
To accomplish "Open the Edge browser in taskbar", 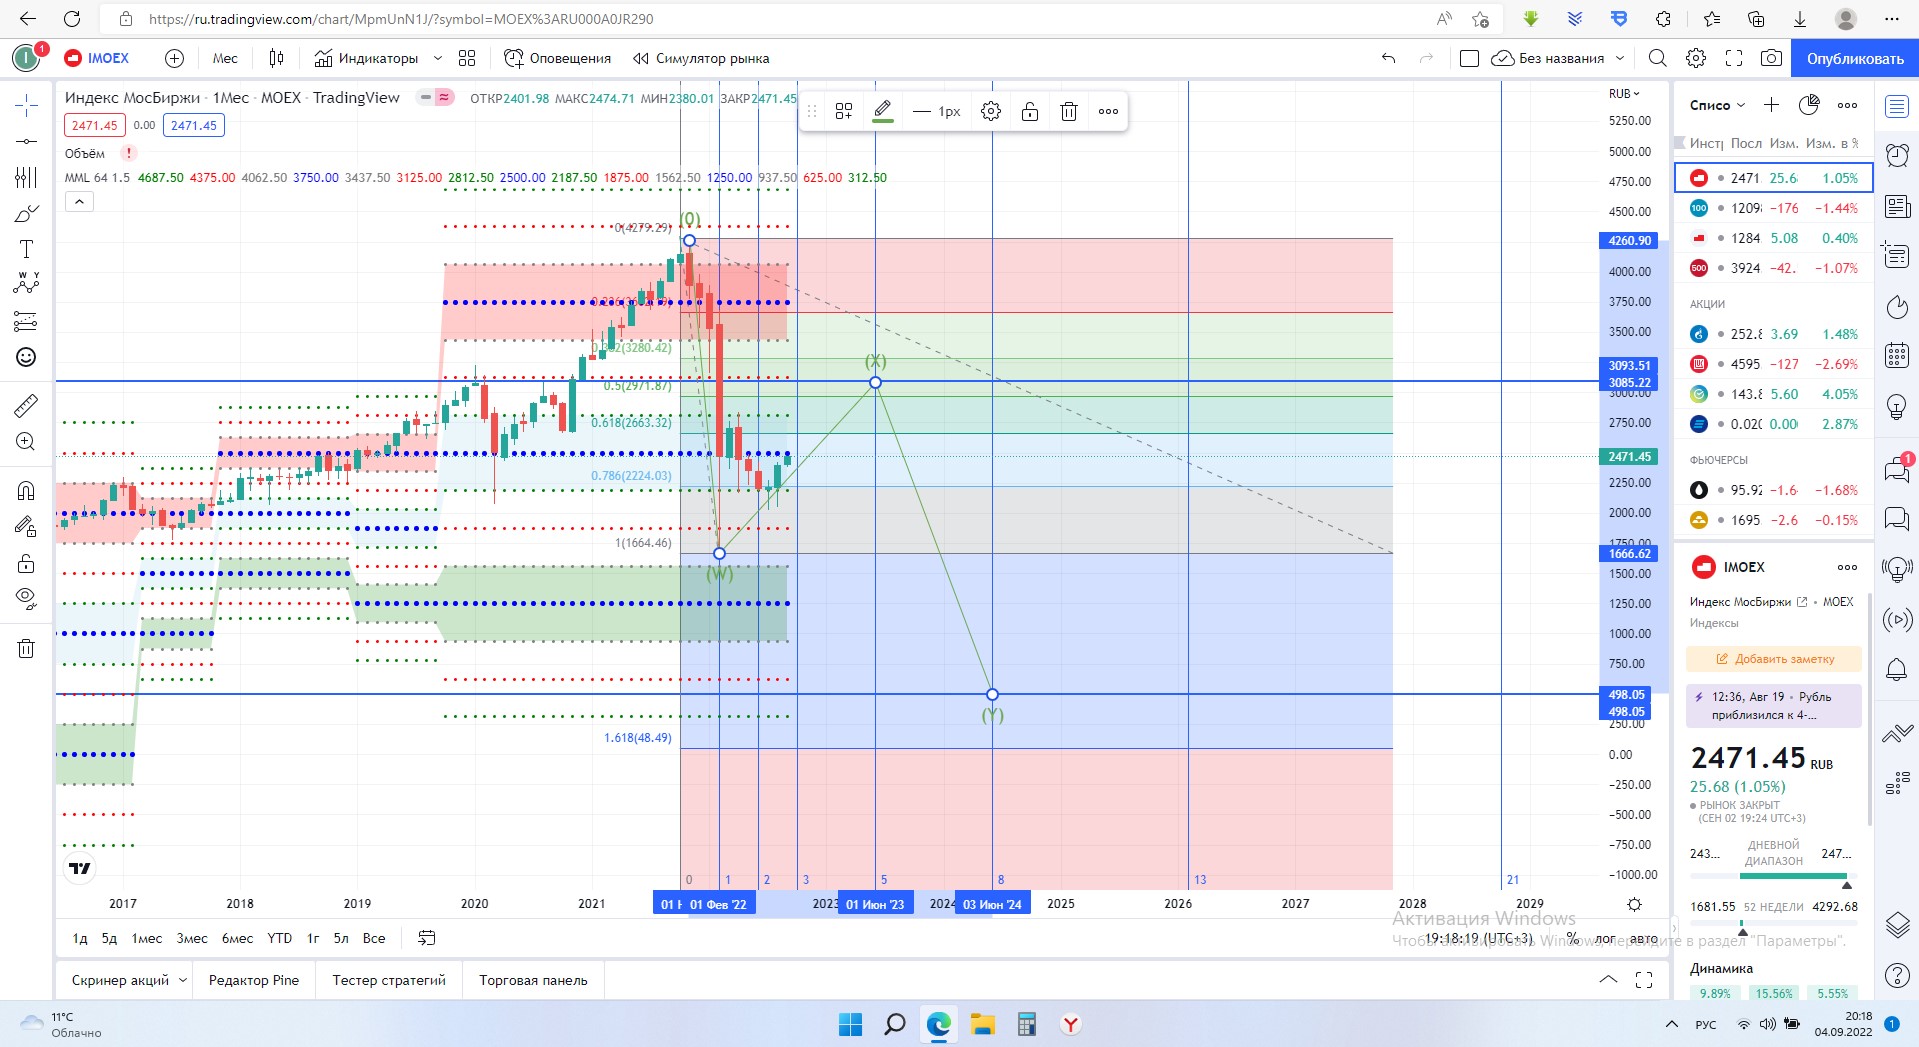I will click(938, 1024).
